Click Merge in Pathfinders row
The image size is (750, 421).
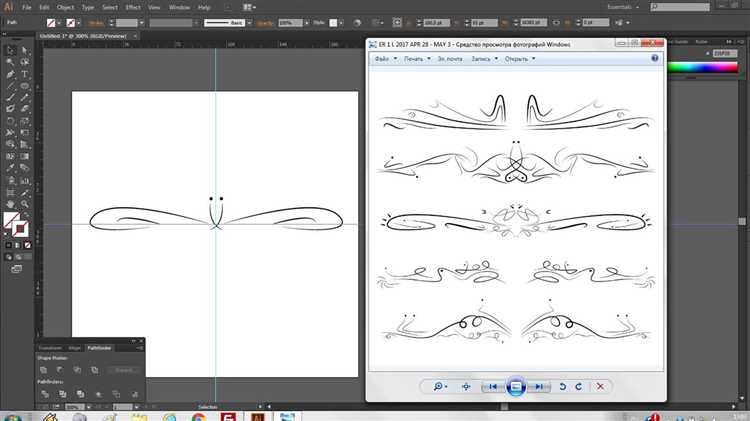[x=80, y=394]
